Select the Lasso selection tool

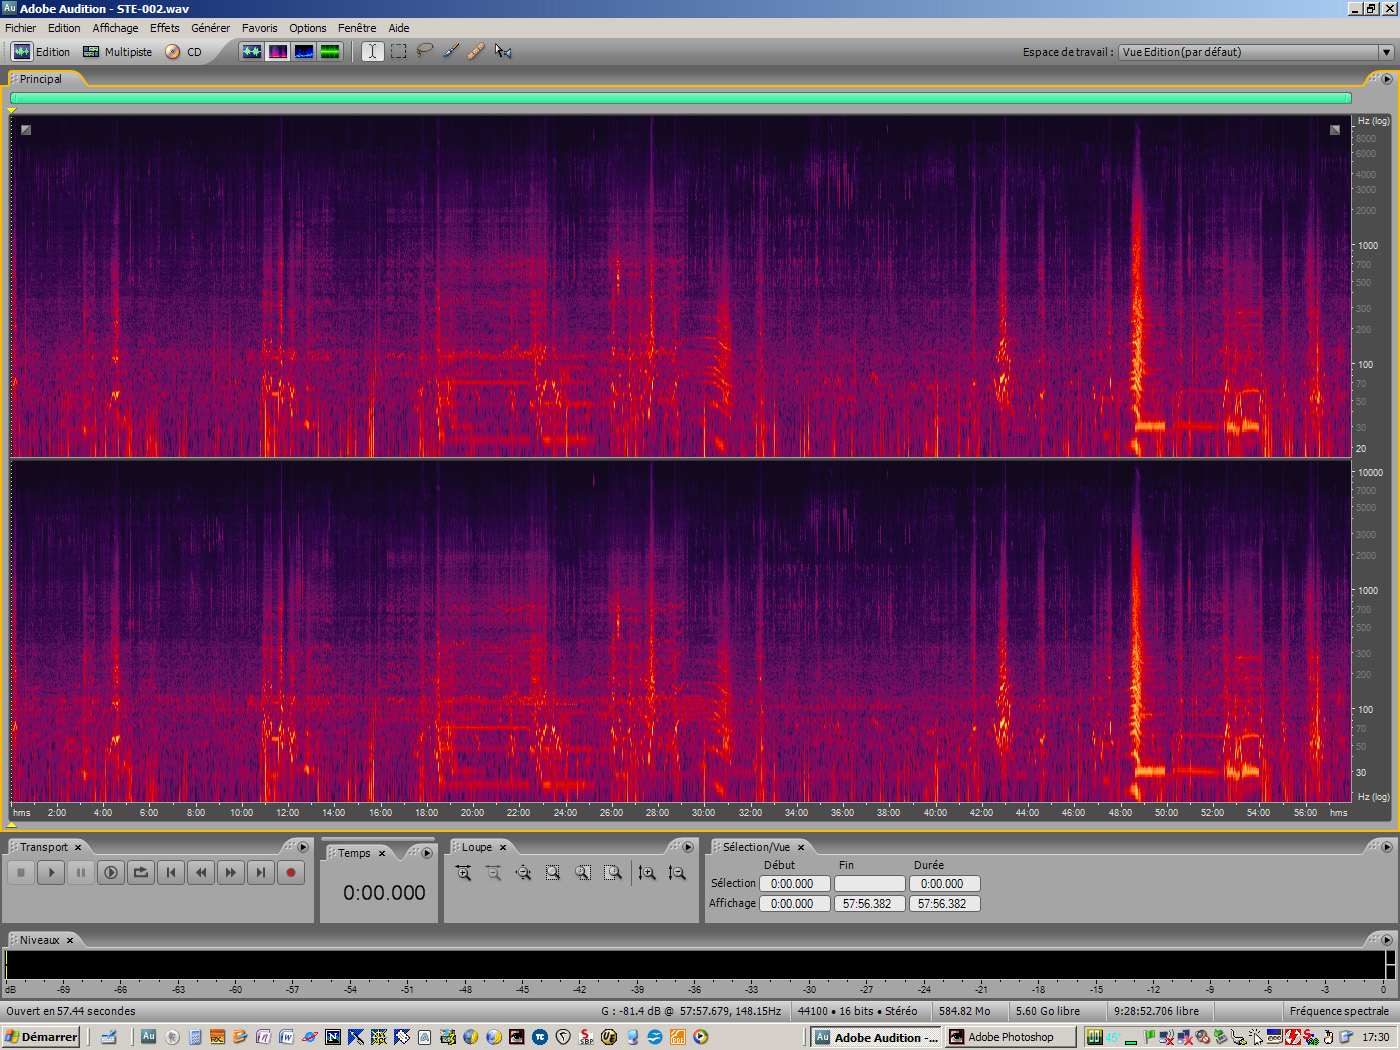coord(424,51)
